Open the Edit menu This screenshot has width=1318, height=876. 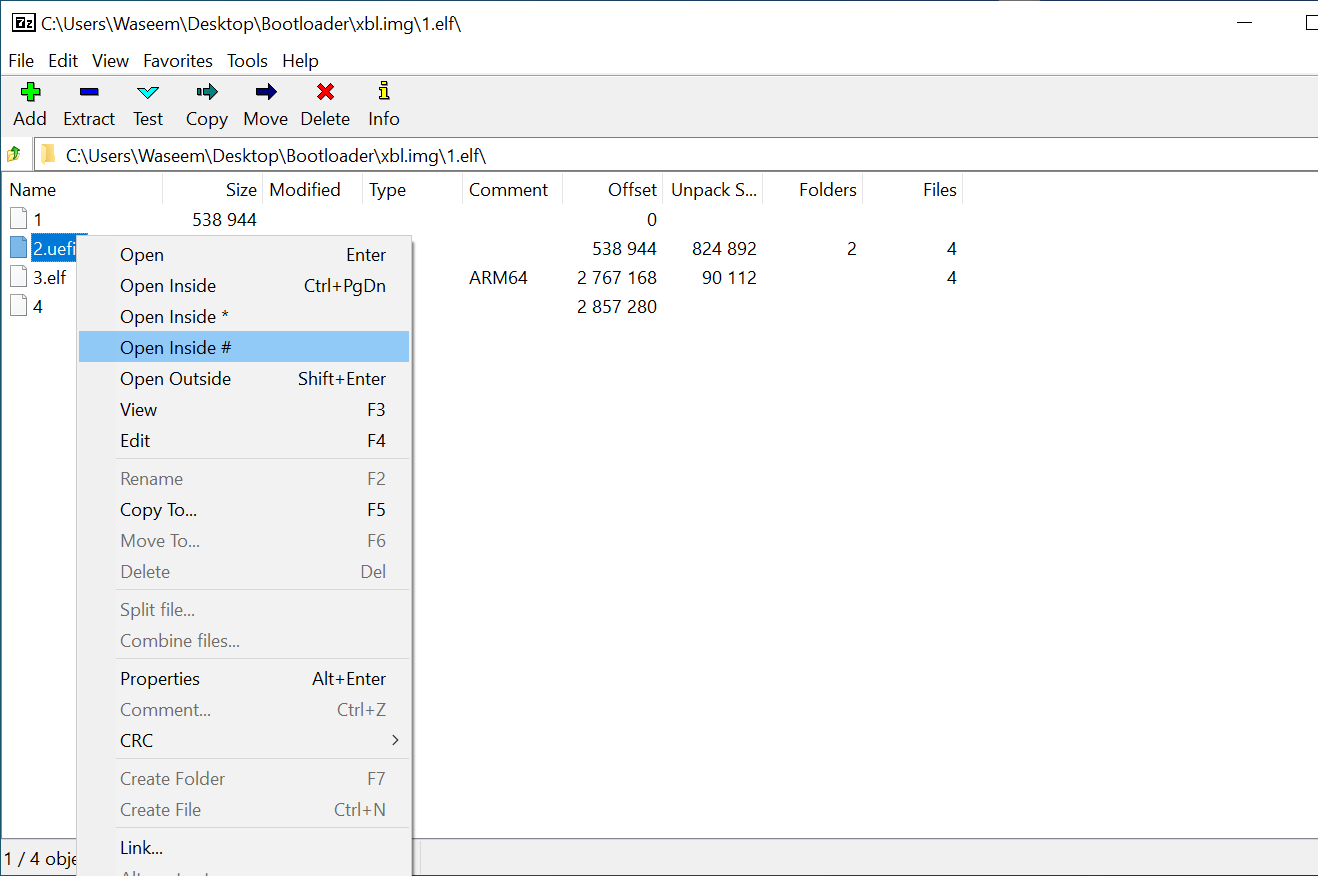point(63,61)
